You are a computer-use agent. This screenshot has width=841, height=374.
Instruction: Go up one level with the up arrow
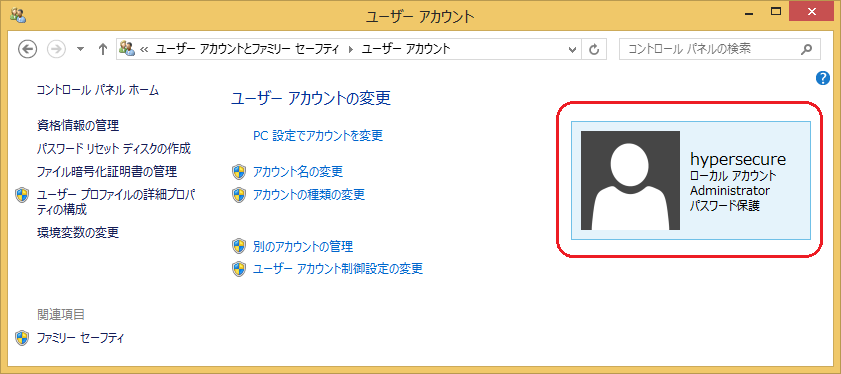(103, 49)
